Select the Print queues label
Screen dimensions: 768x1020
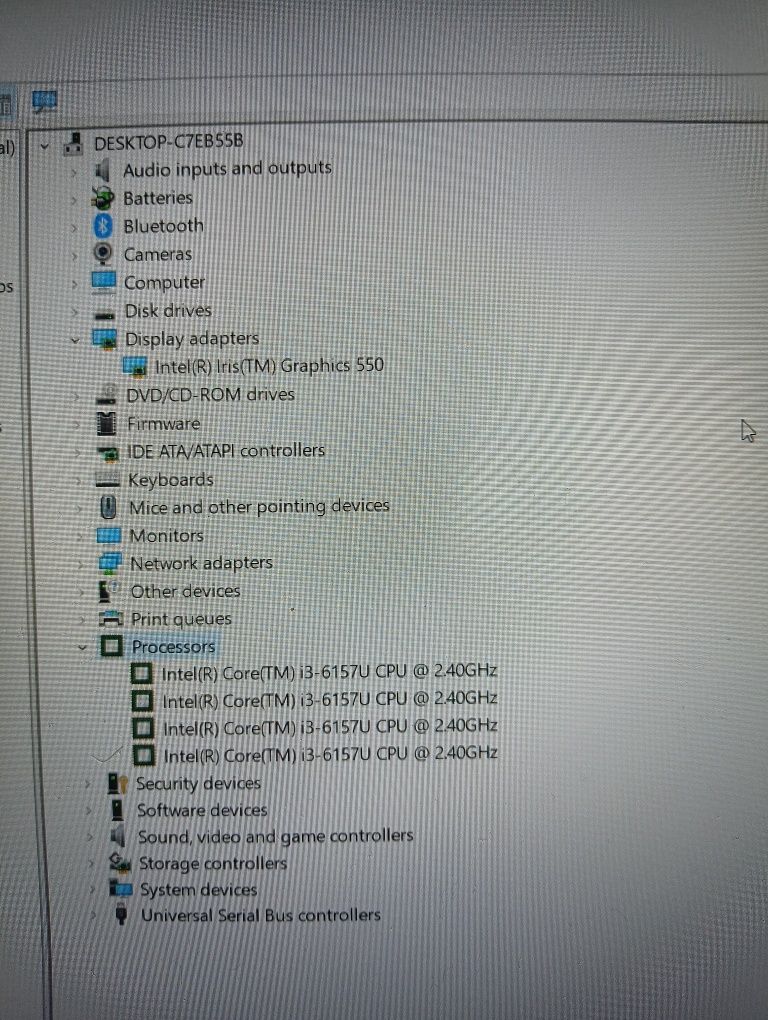point(181,619)
